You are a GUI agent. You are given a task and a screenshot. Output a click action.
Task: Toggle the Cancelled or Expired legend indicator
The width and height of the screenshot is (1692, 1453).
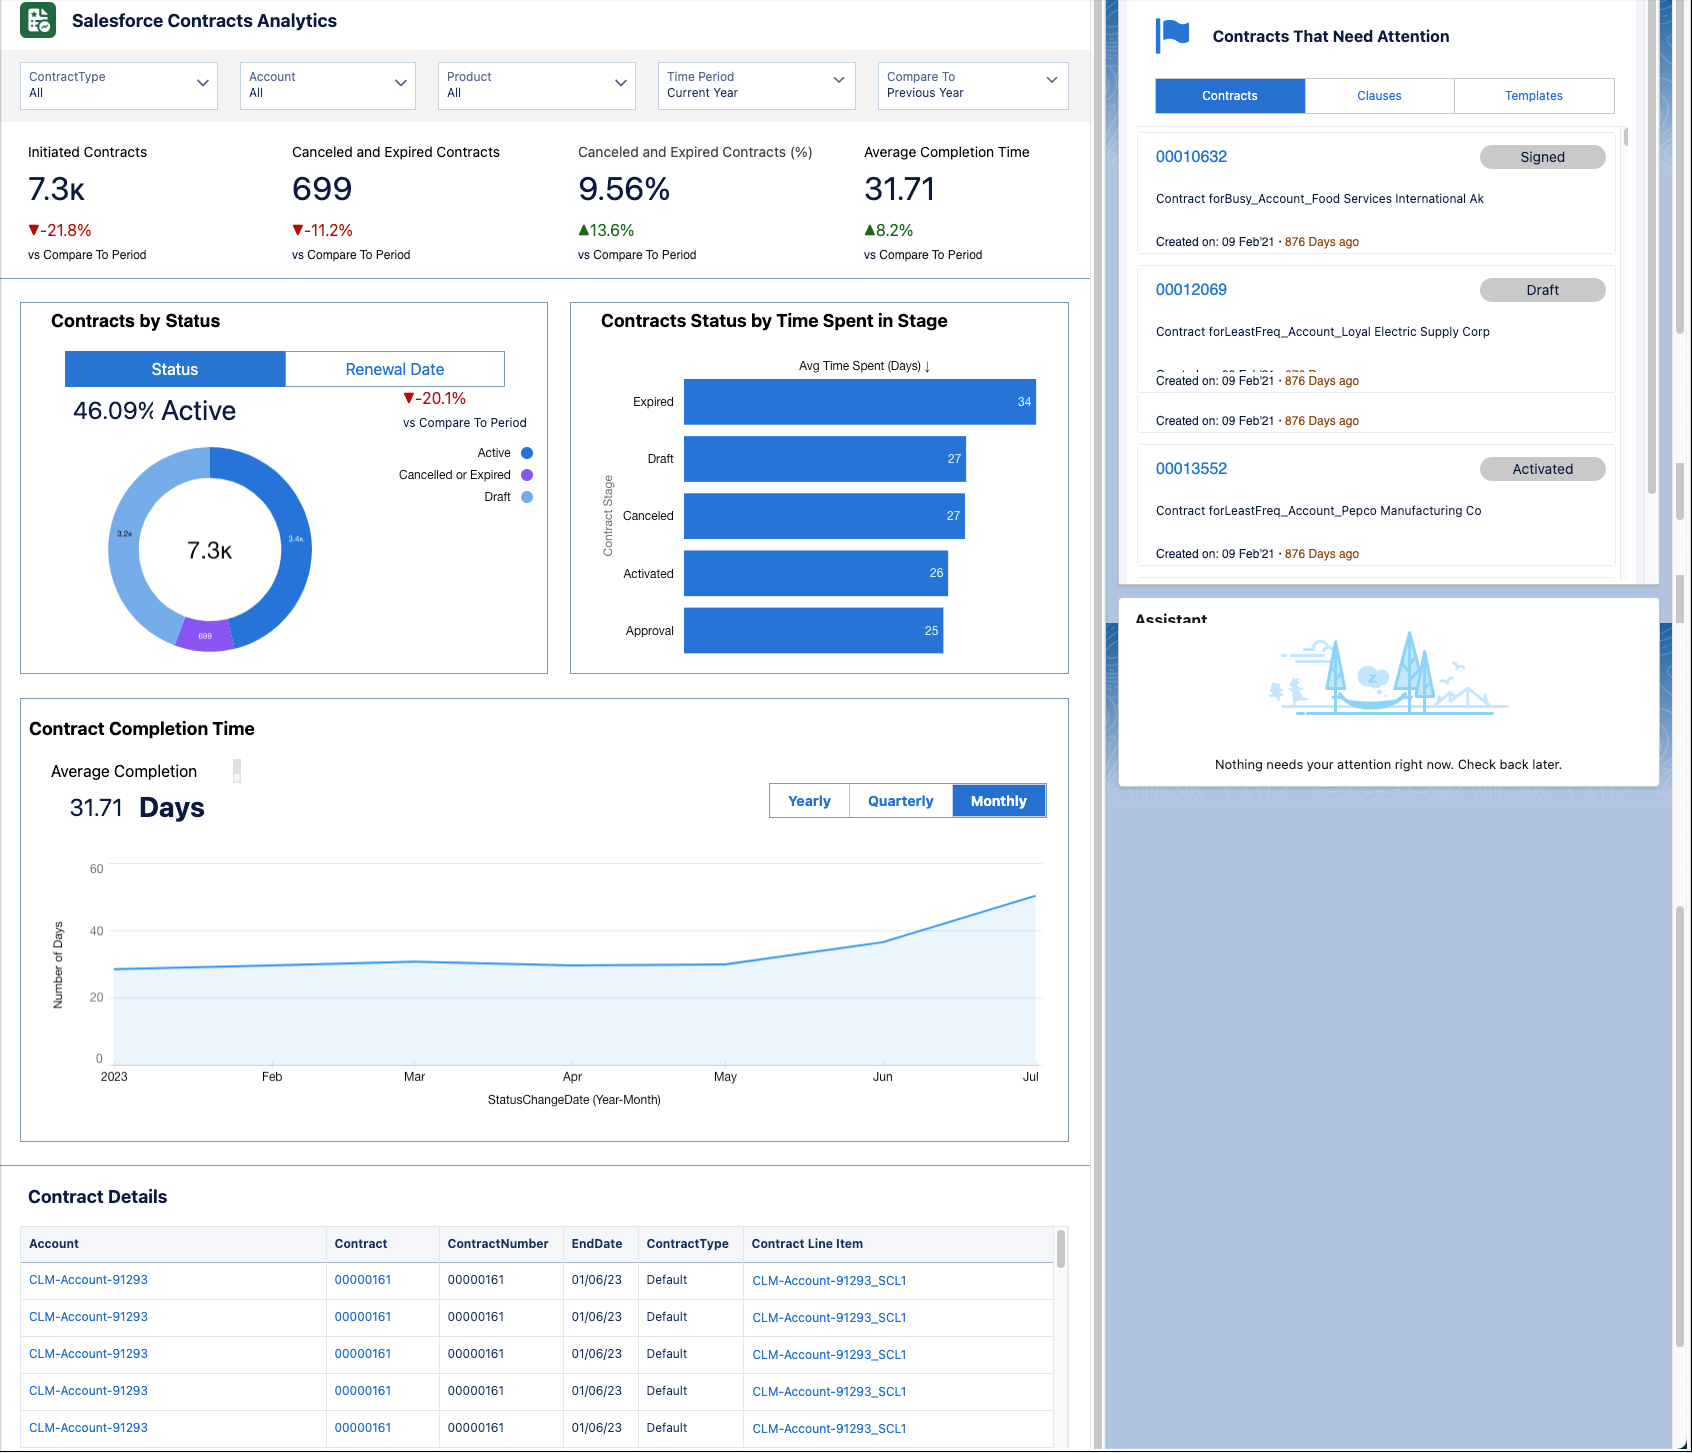(526, 474)
